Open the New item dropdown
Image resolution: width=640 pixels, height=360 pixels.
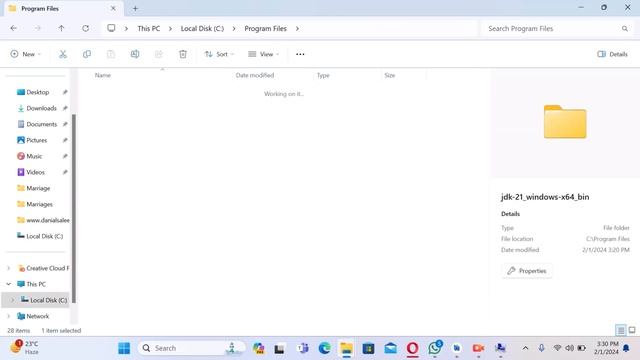(26, 54)
